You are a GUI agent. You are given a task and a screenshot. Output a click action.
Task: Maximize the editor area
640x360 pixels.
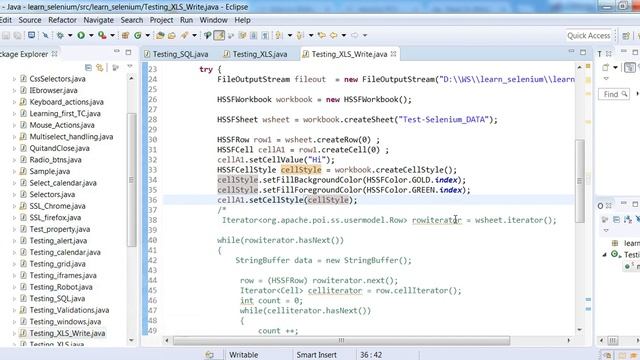pos(583,52)
